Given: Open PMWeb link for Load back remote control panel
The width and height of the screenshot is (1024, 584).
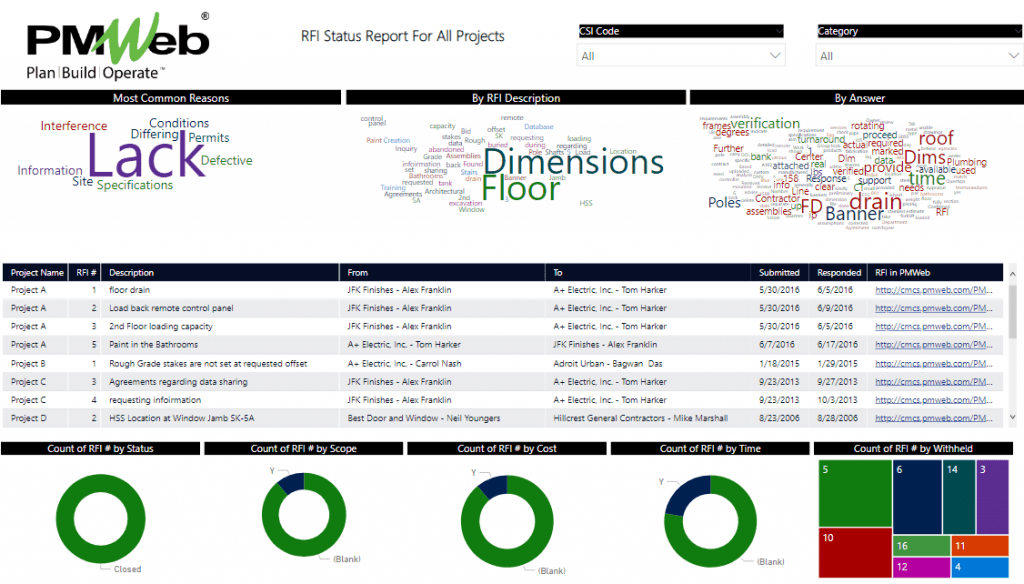Looking at the screenshot, I should tap(934, 308).
